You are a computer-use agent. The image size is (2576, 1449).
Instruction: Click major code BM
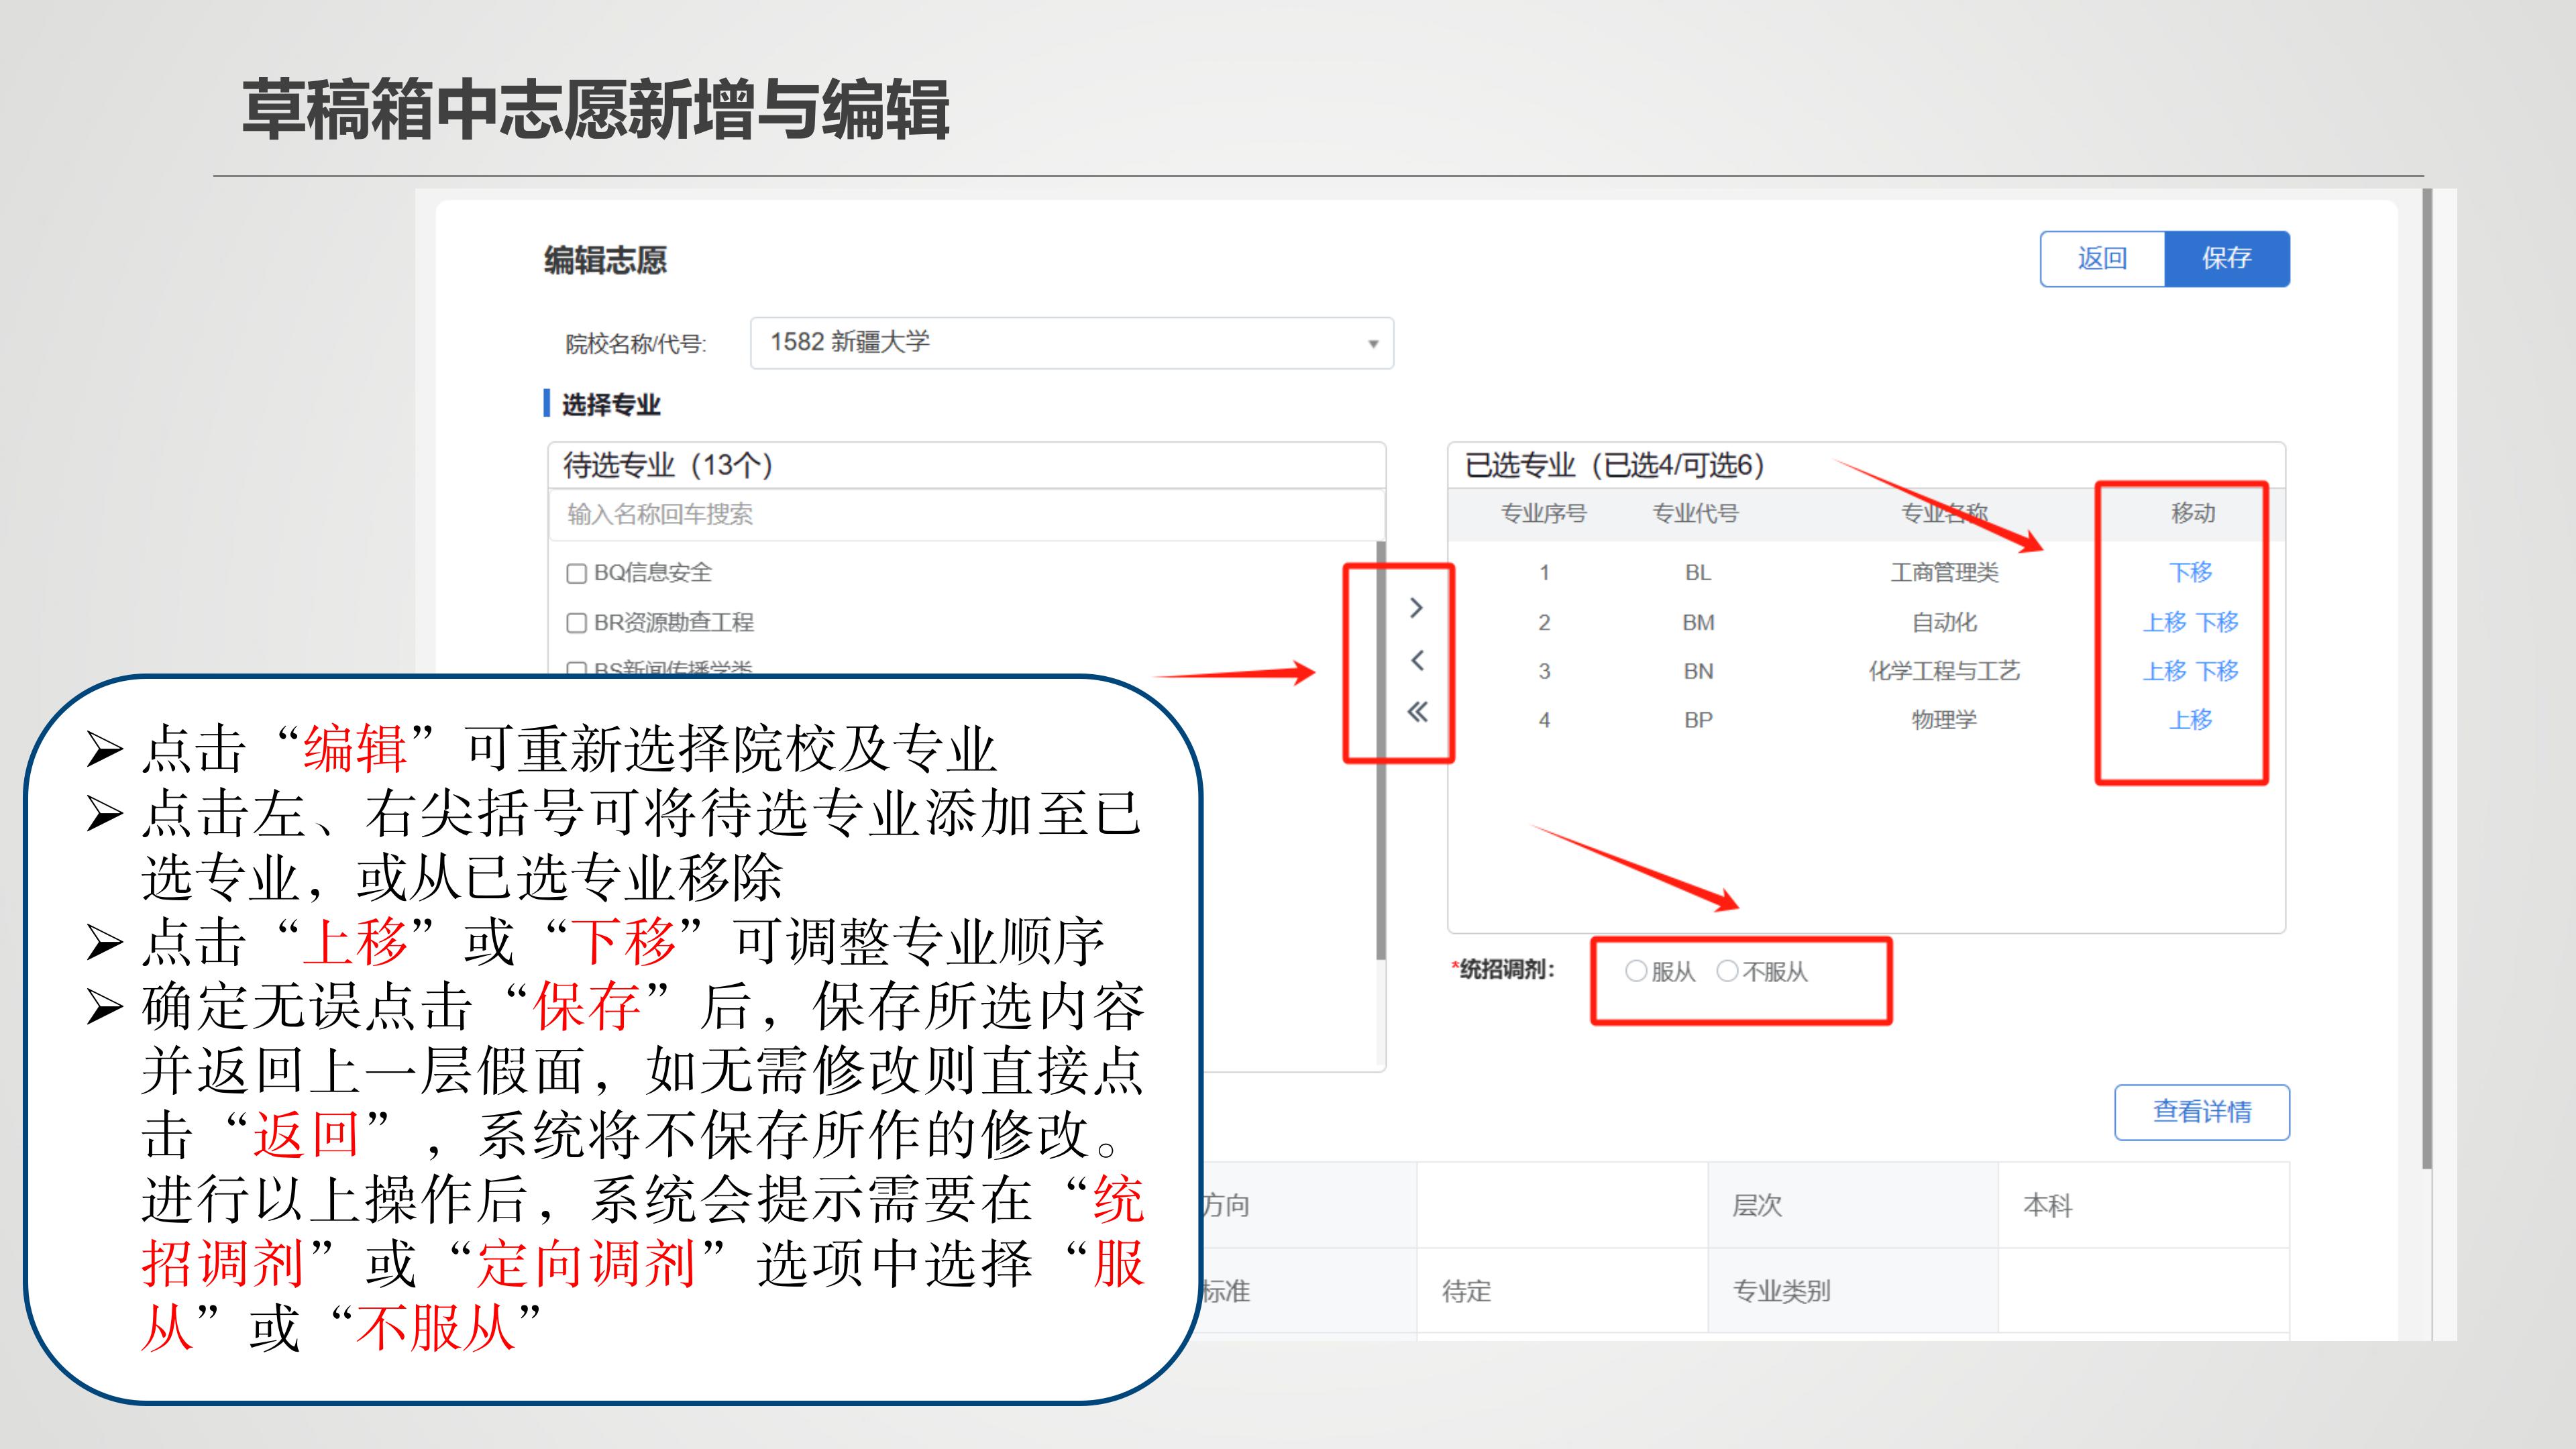(1698, 623)
